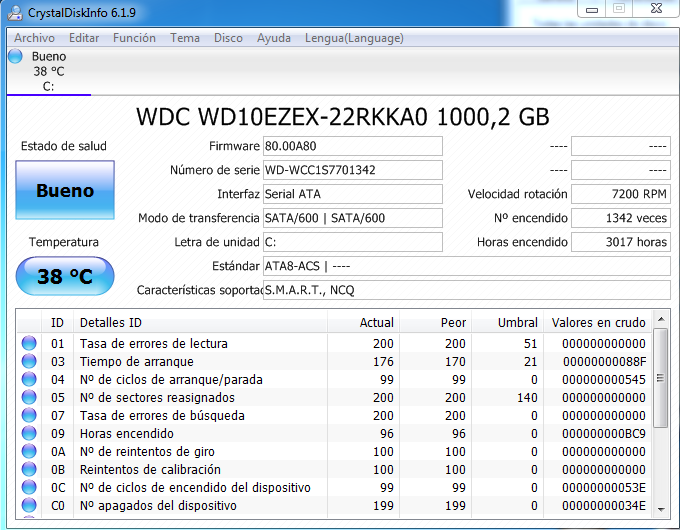Click the Bueno 38 °C C: drive tab
The height and width of the screenshot is (530, 680).
click(x=49, y=71)
